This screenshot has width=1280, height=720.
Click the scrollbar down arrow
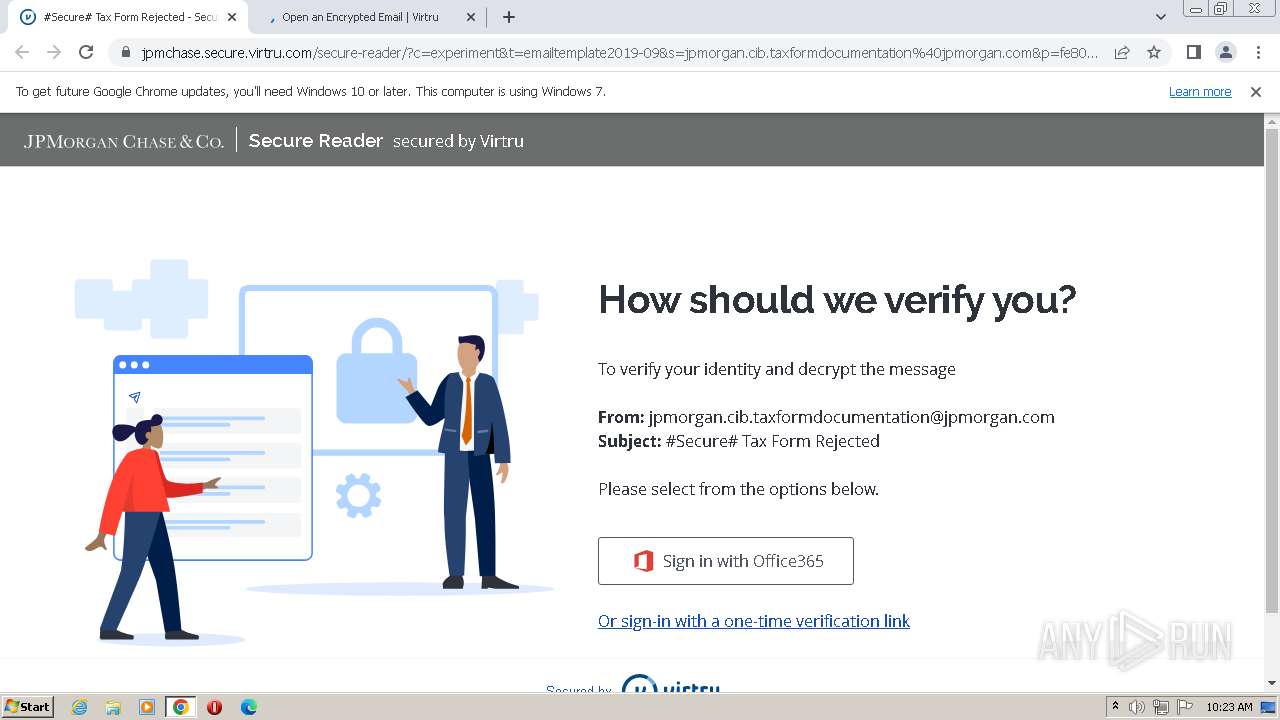pos(1272,683)
